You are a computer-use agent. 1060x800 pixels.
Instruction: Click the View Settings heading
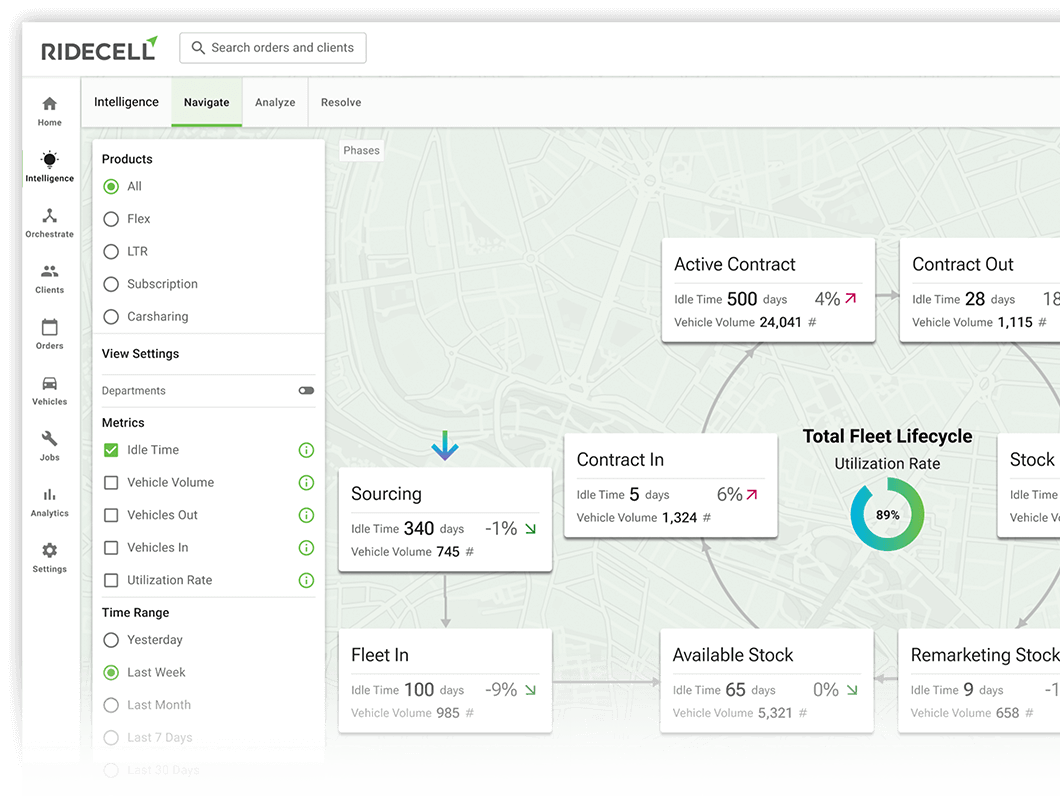[140, 354]
